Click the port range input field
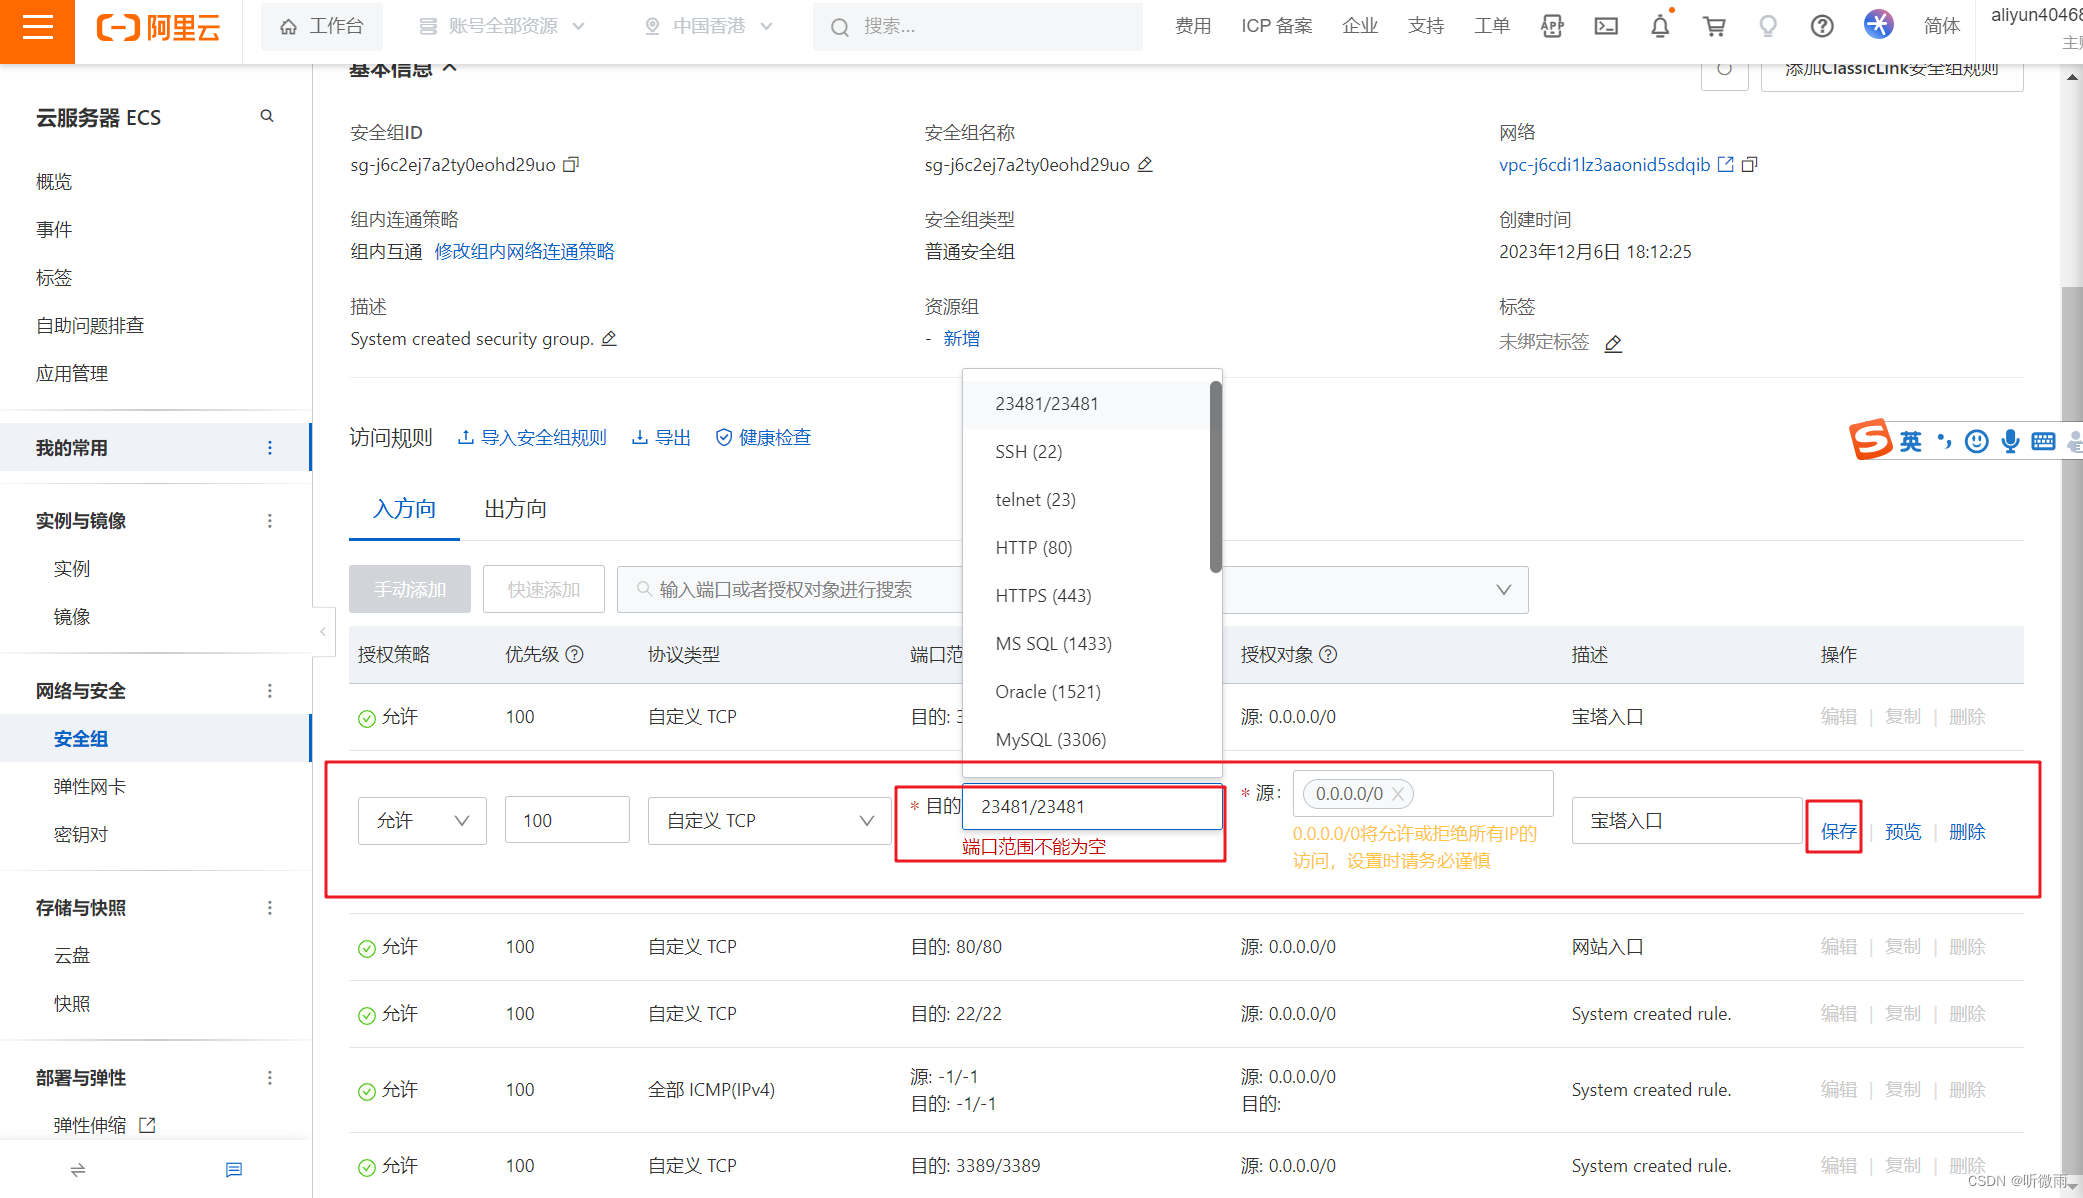 (1092, 807)
